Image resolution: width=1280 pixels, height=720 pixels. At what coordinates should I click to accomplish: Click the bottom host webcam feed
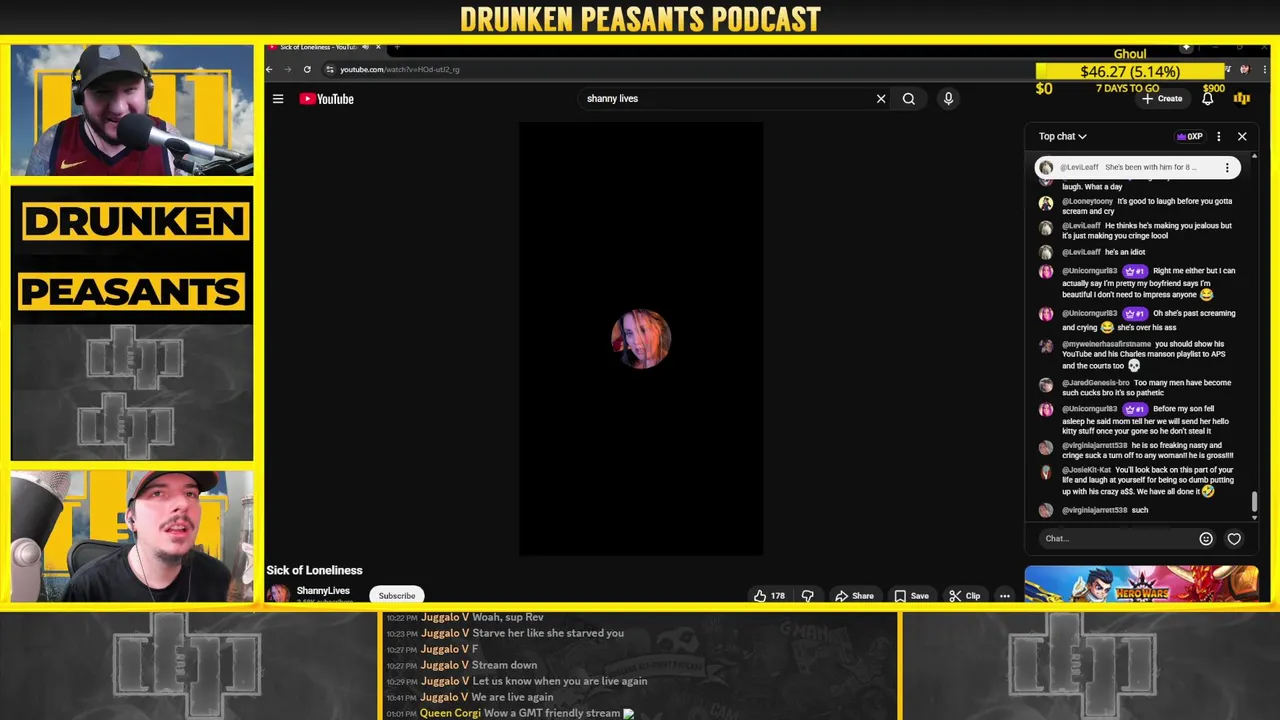(132, 537)
